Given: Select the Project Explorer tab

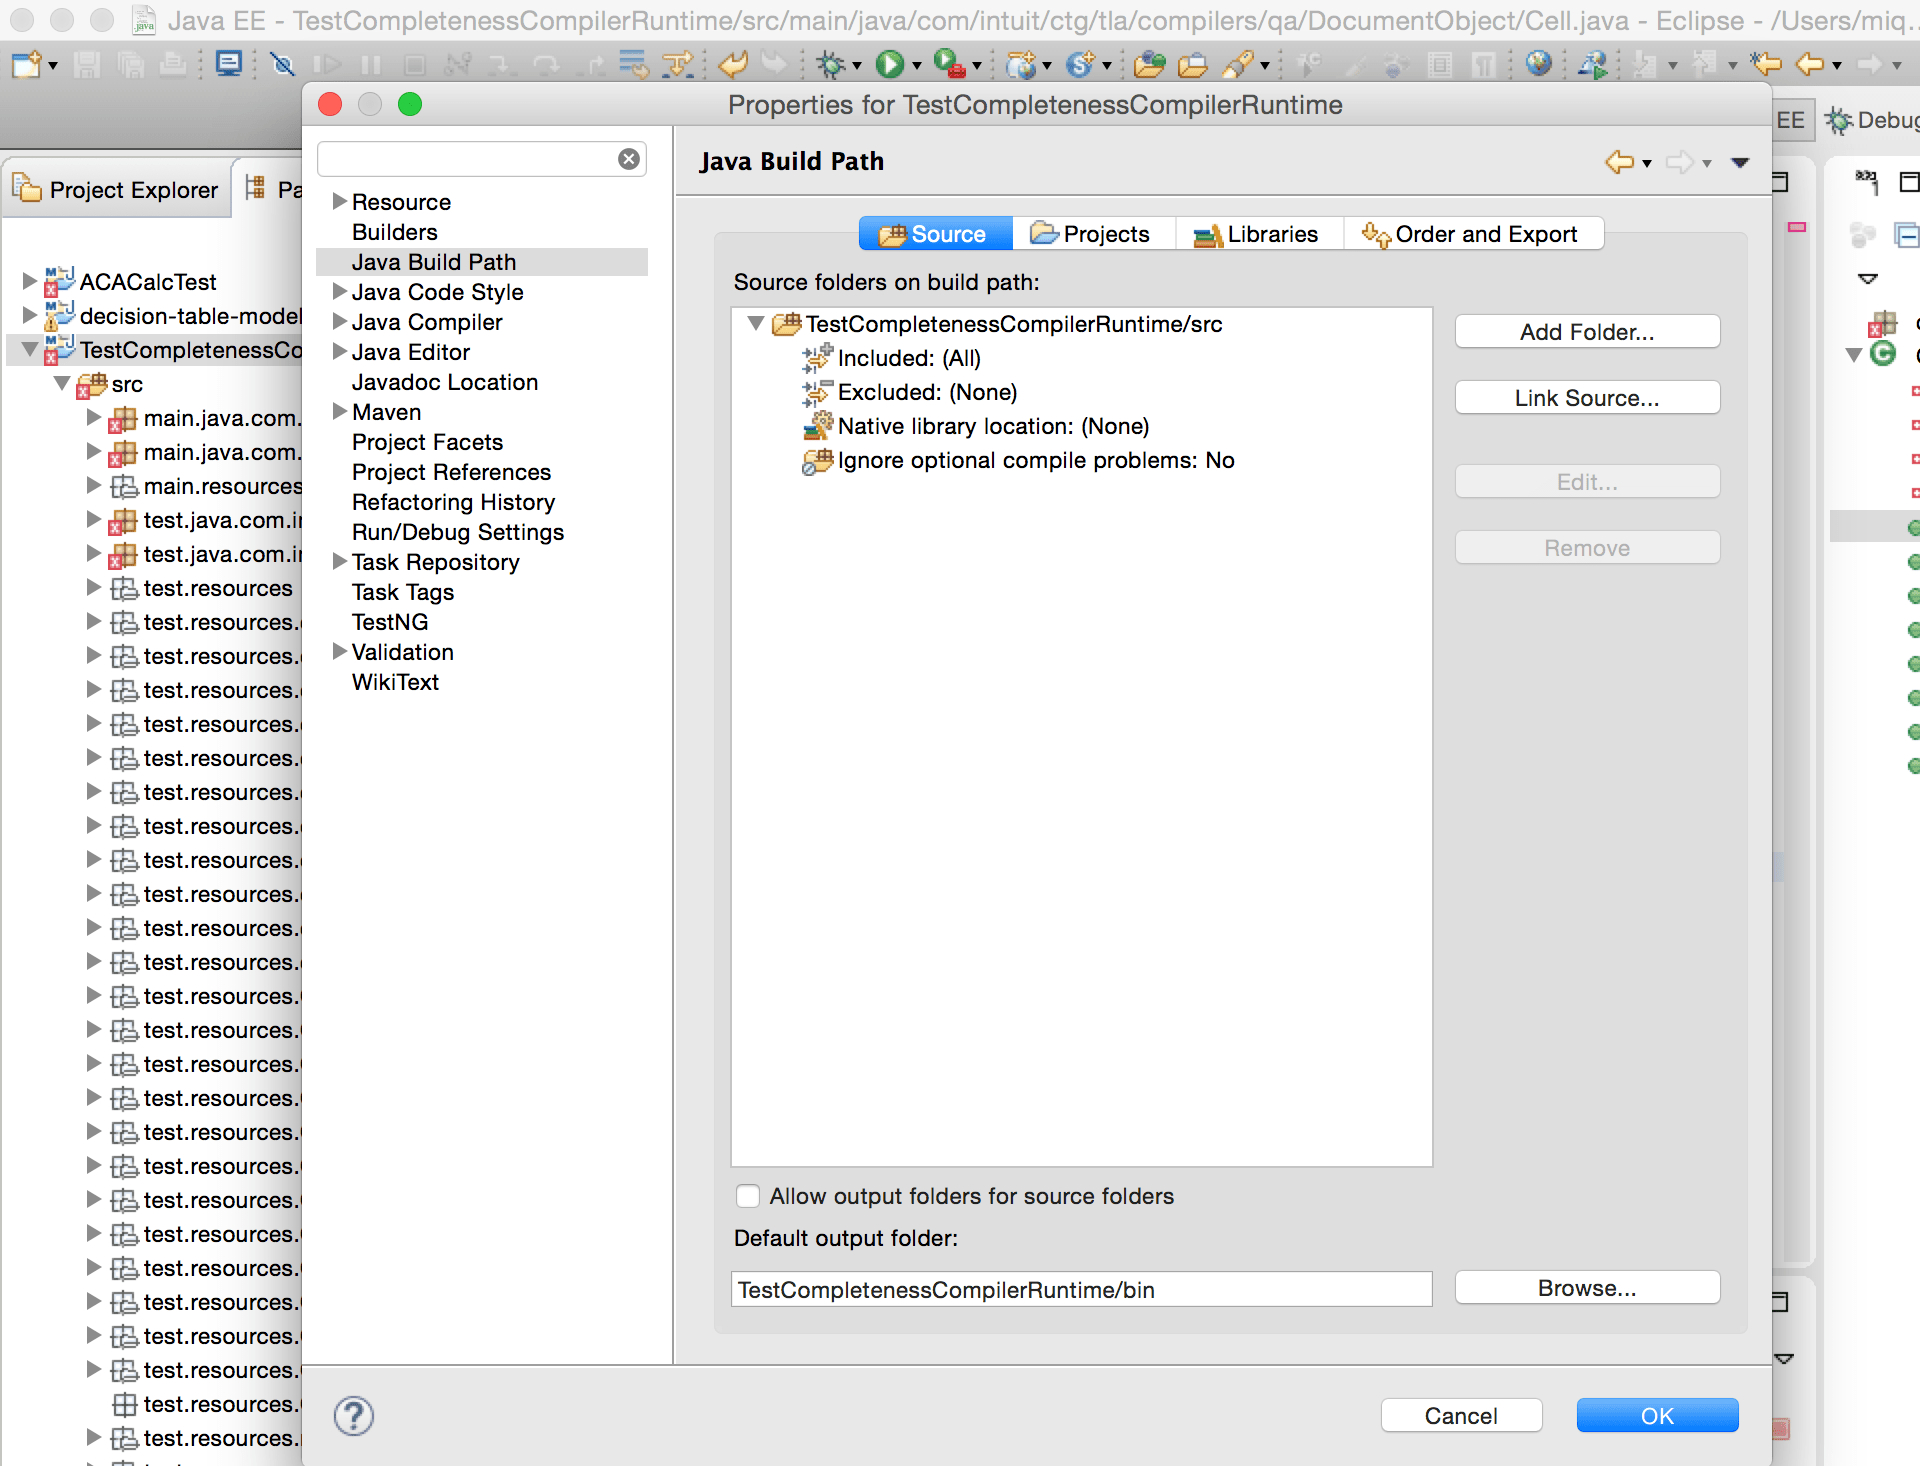Looking at the screenshot, I should click(x=117, y=189).
